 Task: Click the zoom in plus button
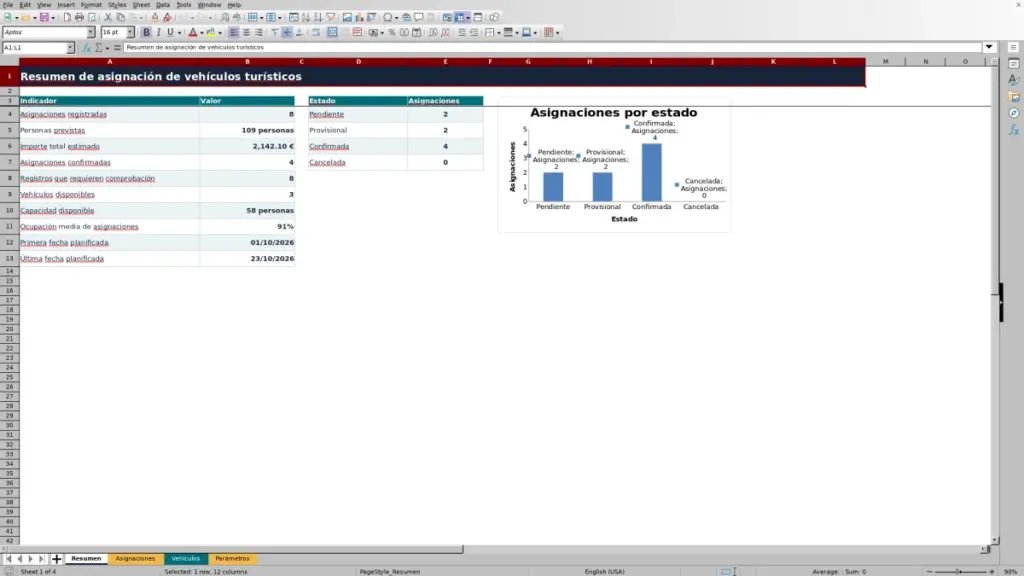(x=991, y=571)
